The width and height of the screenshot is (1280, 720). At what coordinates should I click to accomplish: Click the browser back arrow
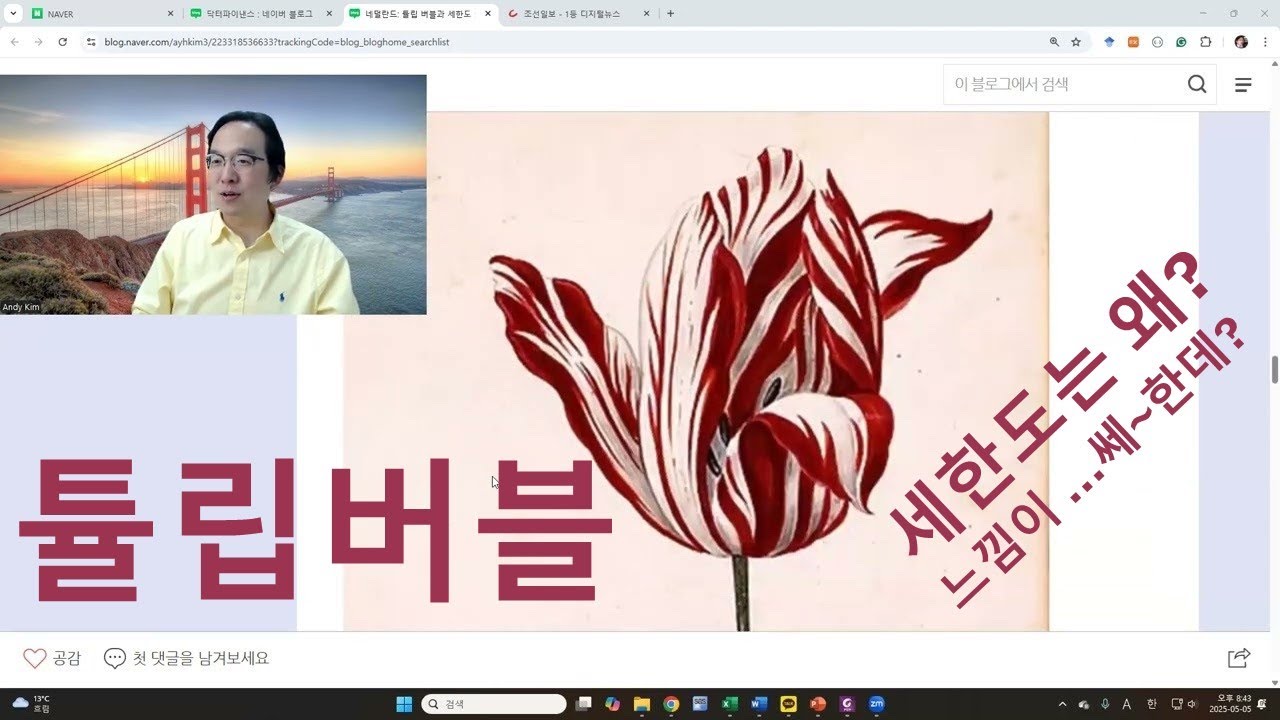15,42
